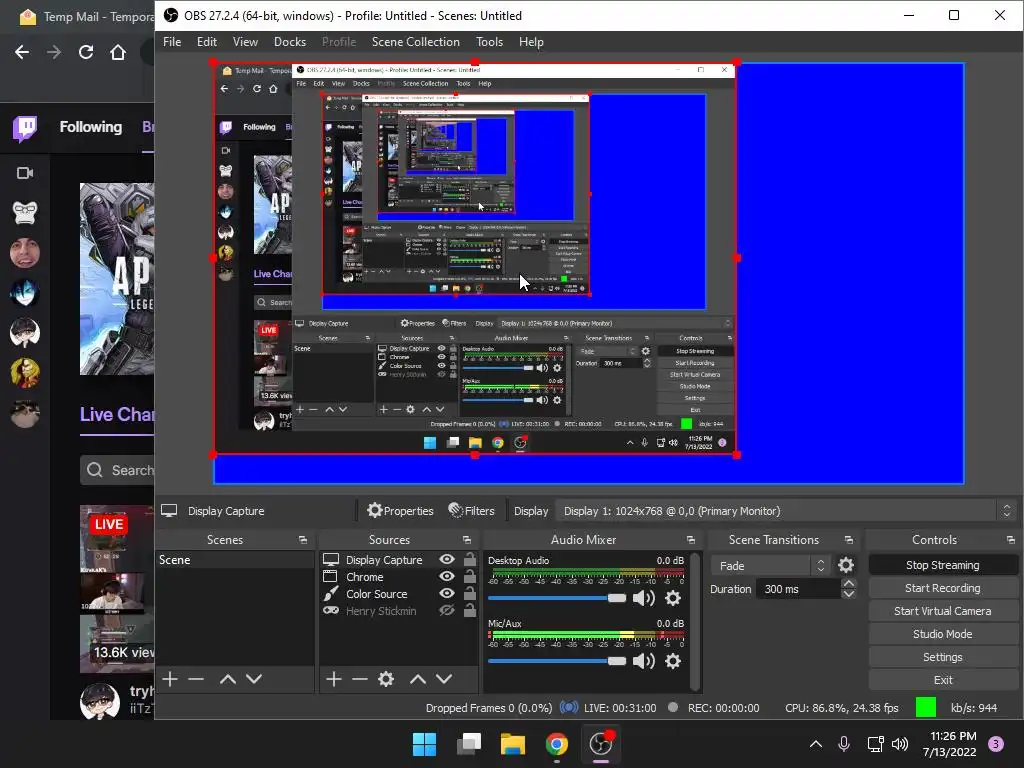
Task: Adjust Mic/Aux volume slider
Action: point(556,661)
